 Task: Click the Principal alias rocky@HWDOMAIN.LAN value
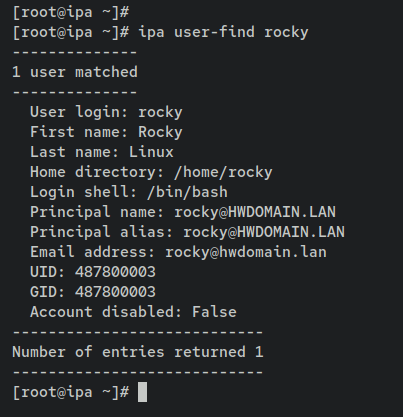264,232
